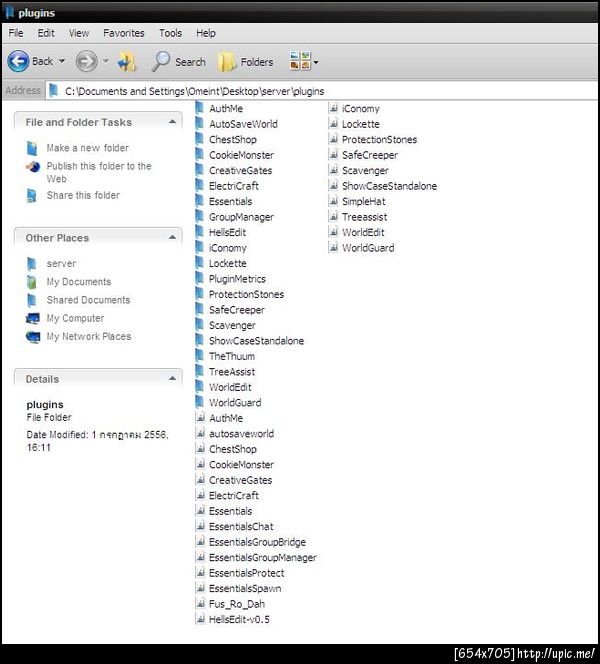The width and height of the screenshot is (600, 664).
Task: Select the Essentials folder icon
Action: [x=199, y=200]
